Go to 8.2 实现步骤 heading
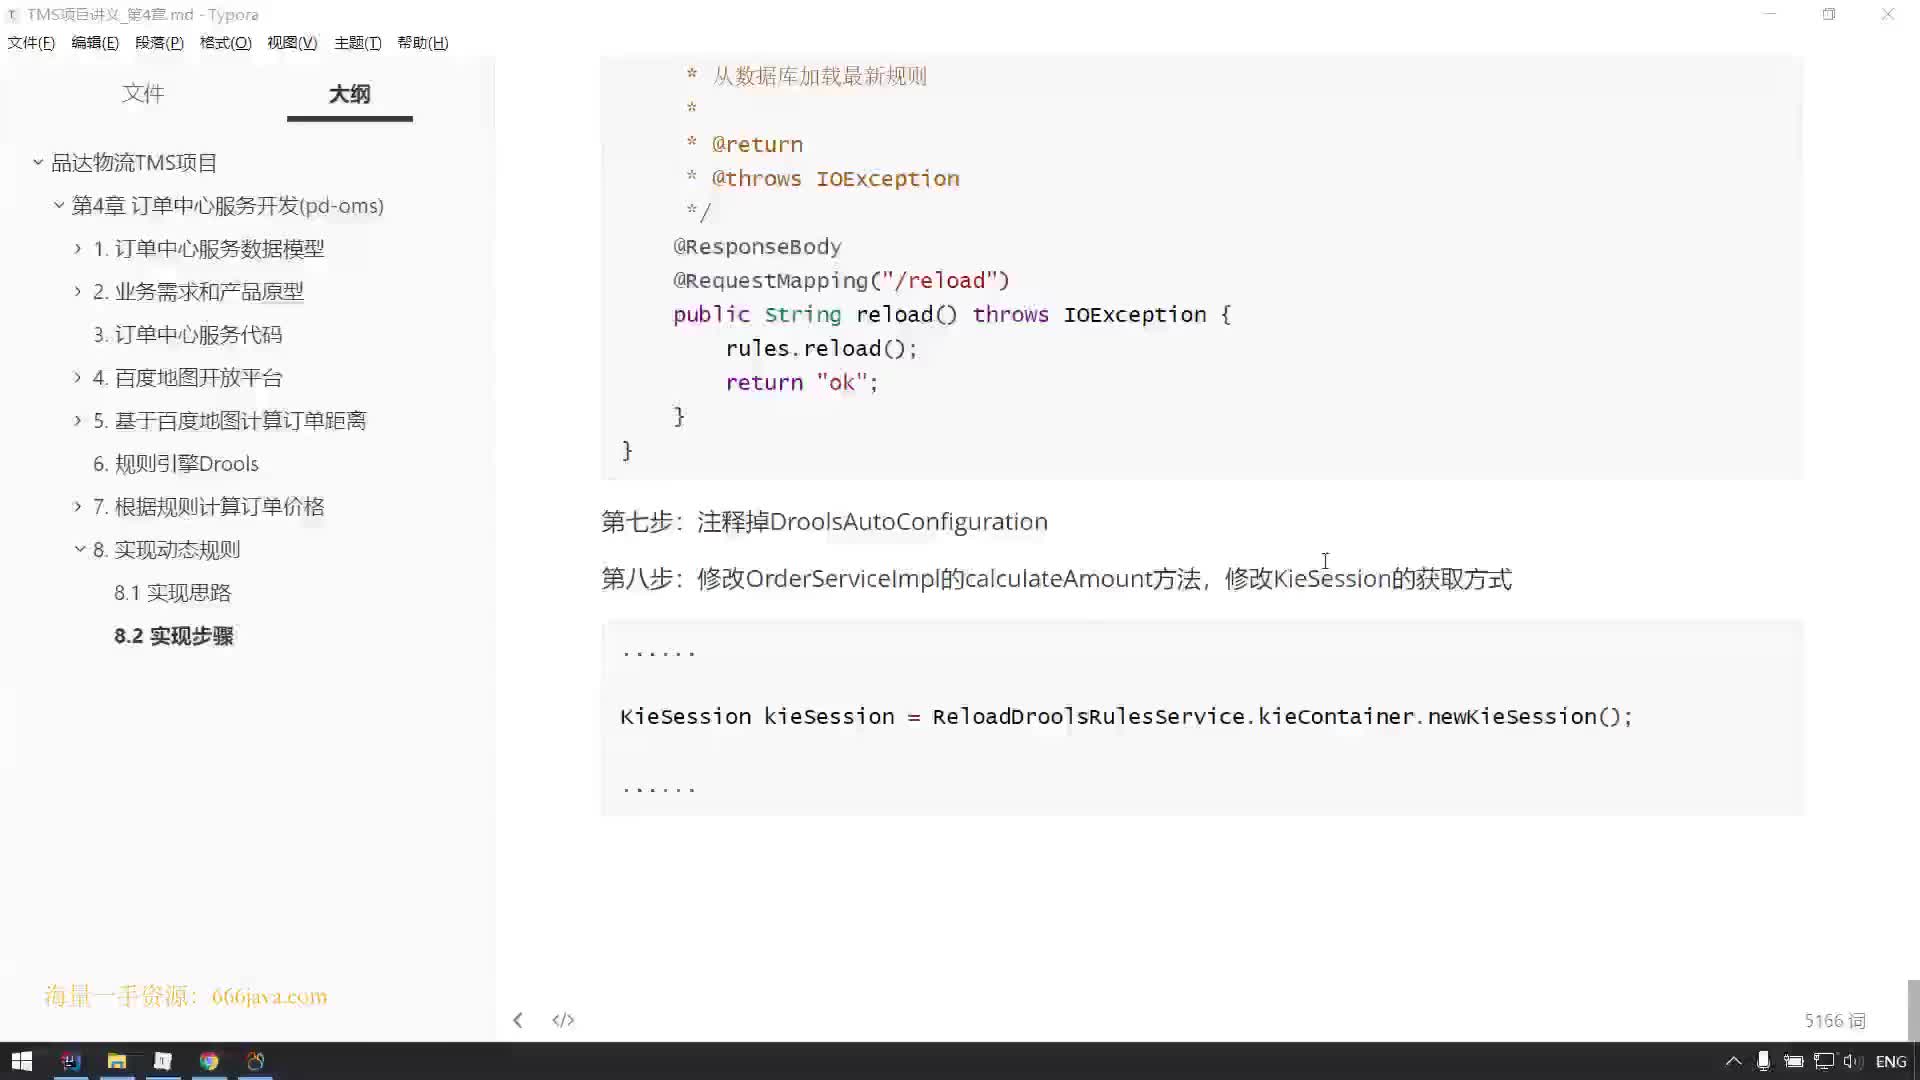1920x1080 pixels. click(174, 636)
